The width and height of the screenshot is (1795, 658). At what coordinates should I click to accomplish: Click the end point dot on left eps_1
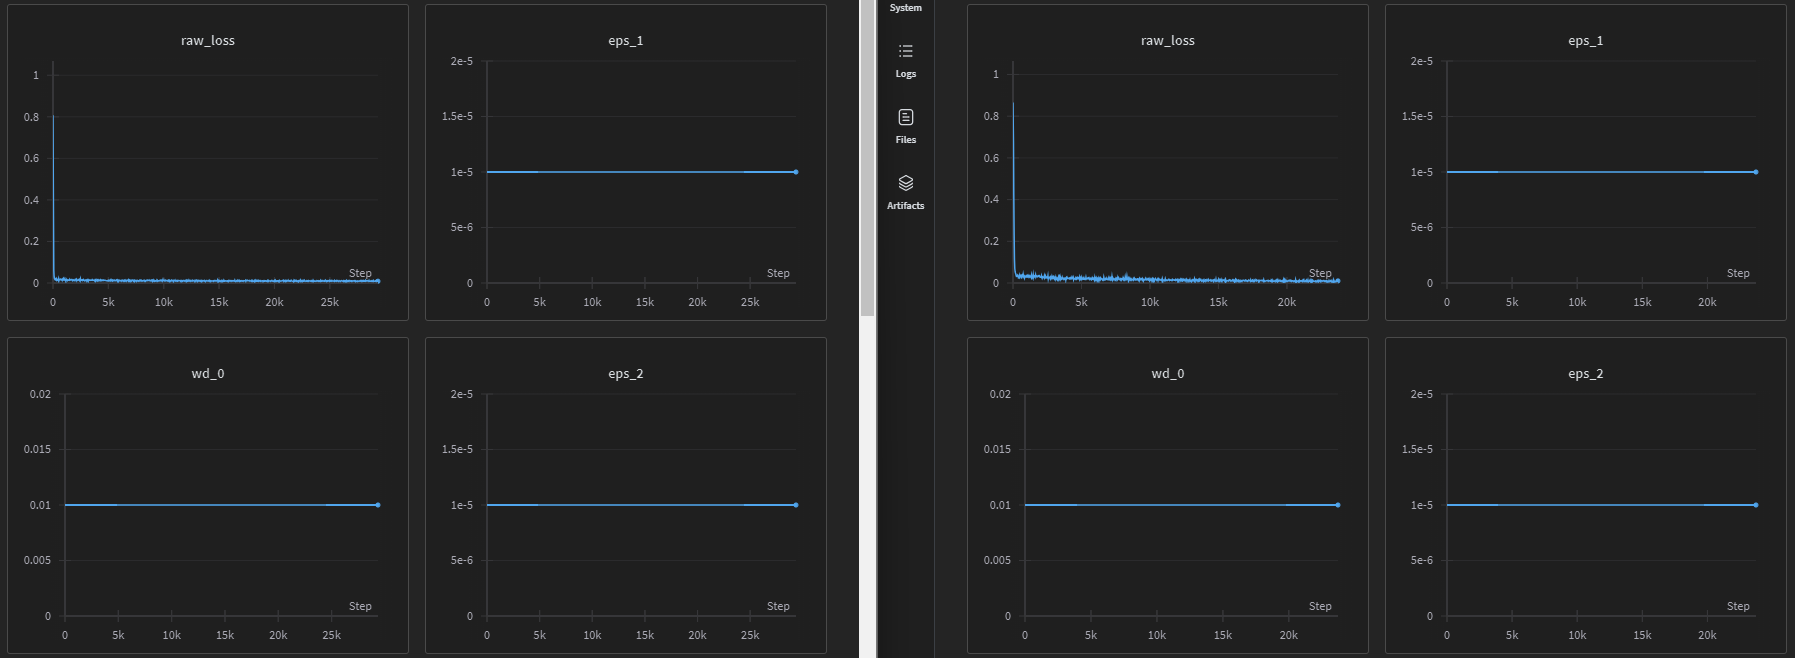coord(796,172)
